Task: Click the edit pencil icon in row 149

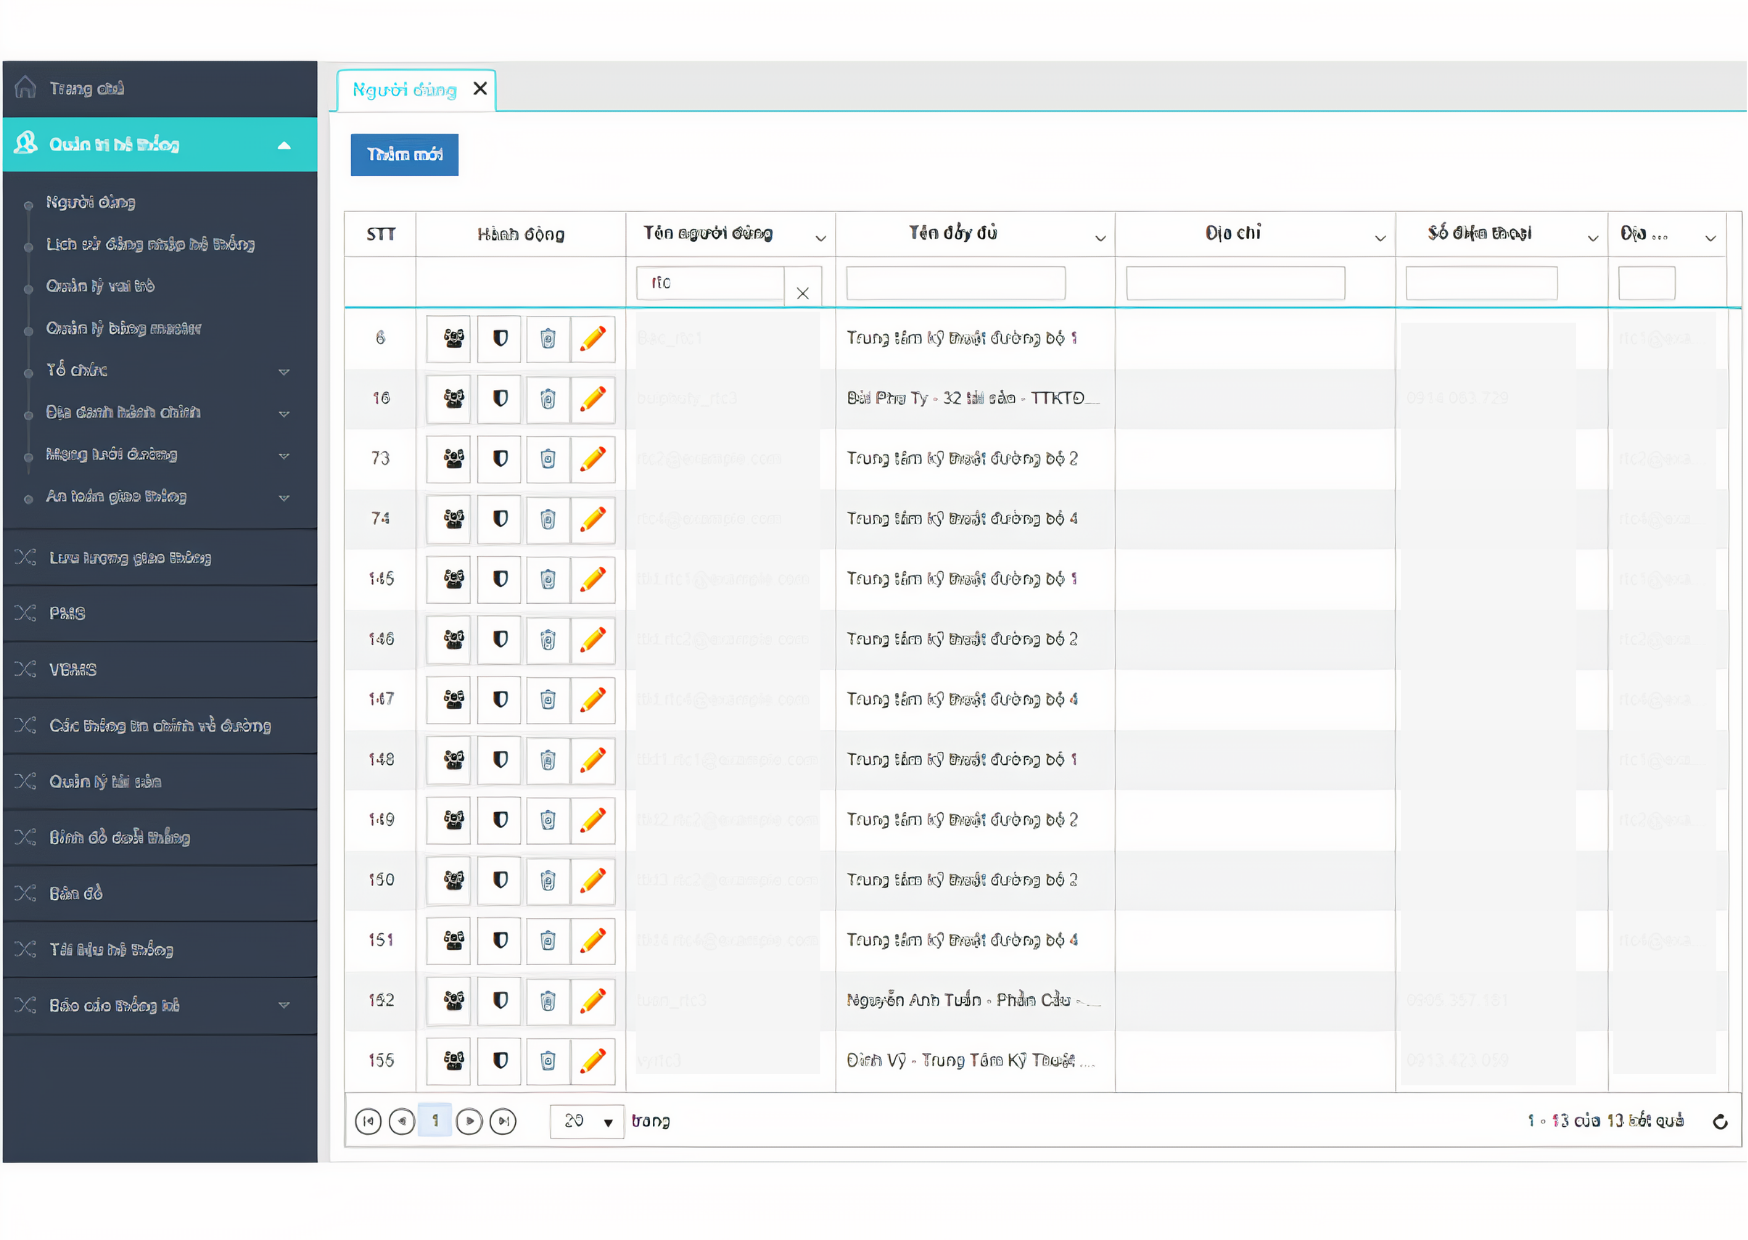Action: pyautogui.click(x=593, y=820)
